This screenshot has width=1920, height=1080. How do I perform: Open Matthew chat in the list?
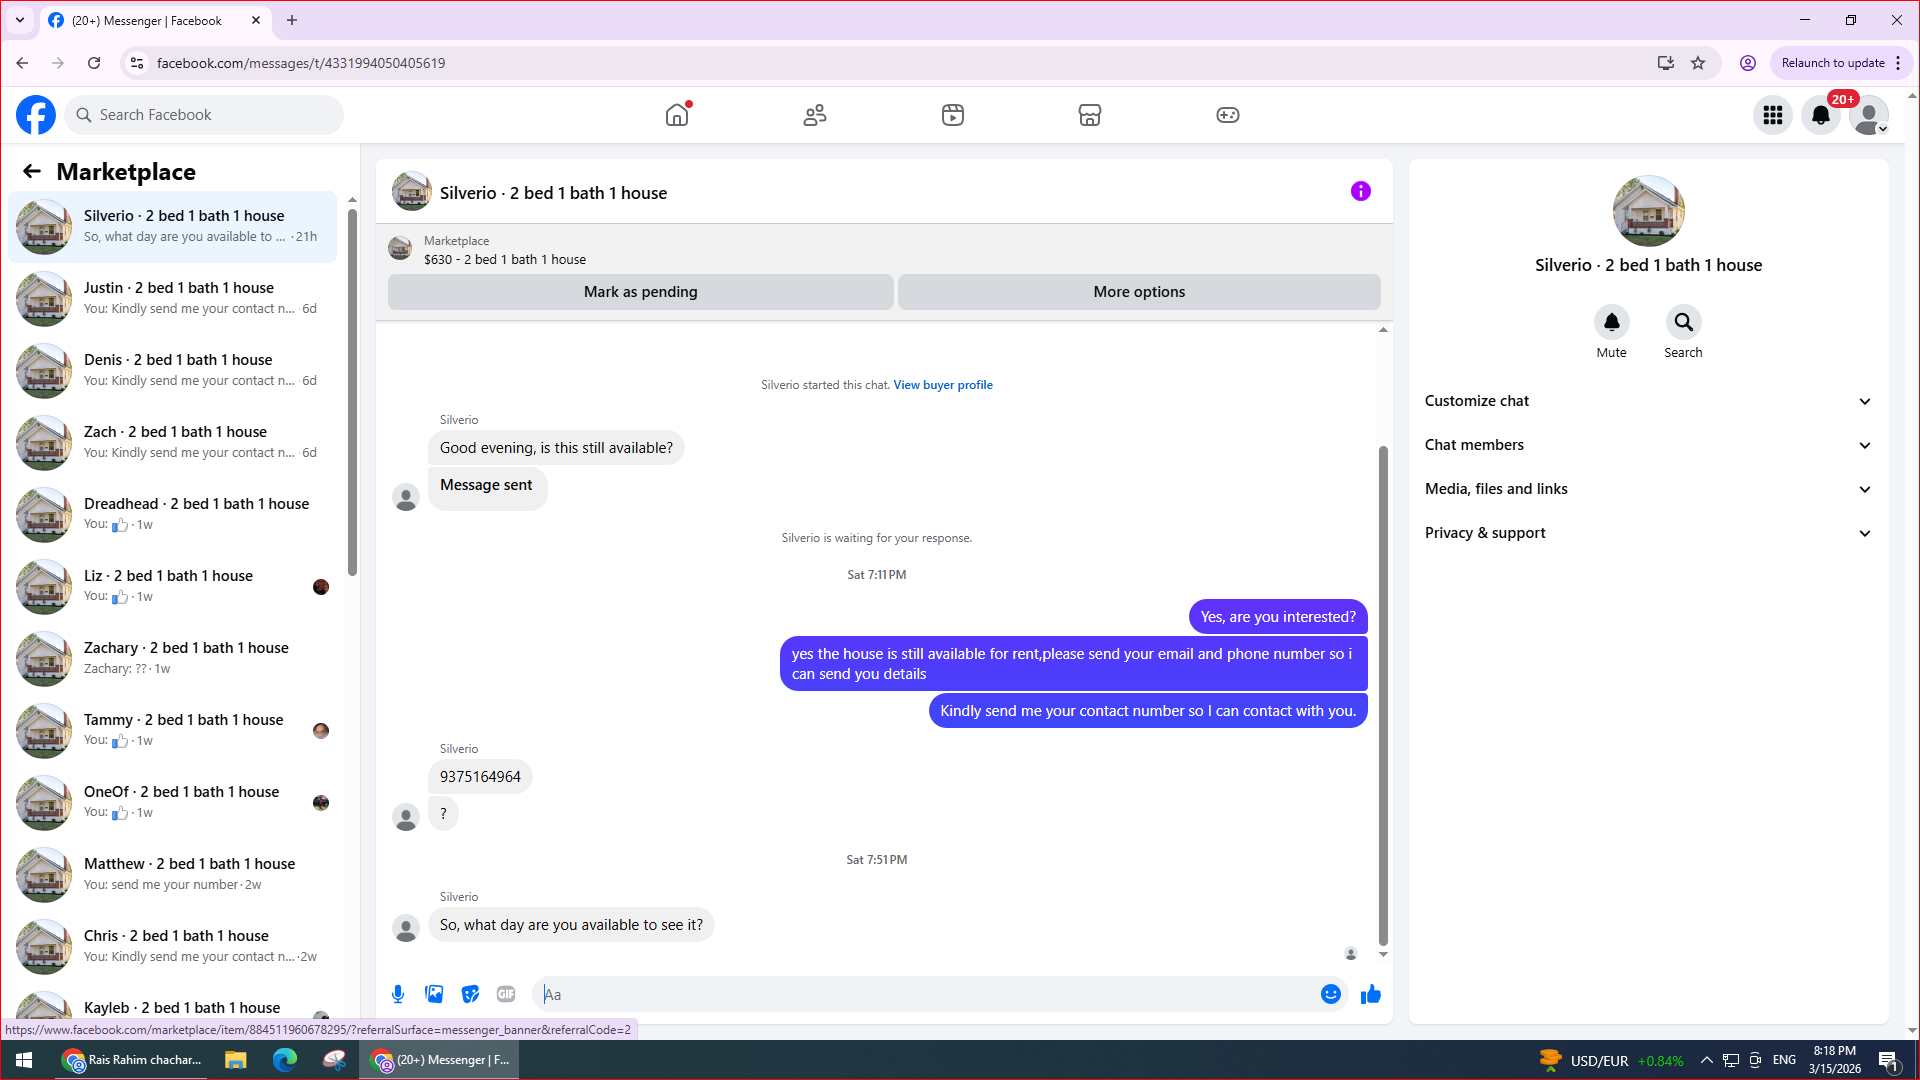click(173, 875)
